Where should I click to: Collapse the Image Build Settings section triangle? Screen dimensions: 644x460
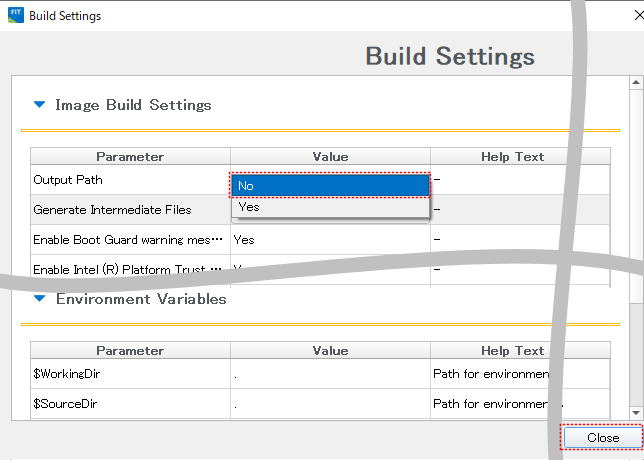39,104
